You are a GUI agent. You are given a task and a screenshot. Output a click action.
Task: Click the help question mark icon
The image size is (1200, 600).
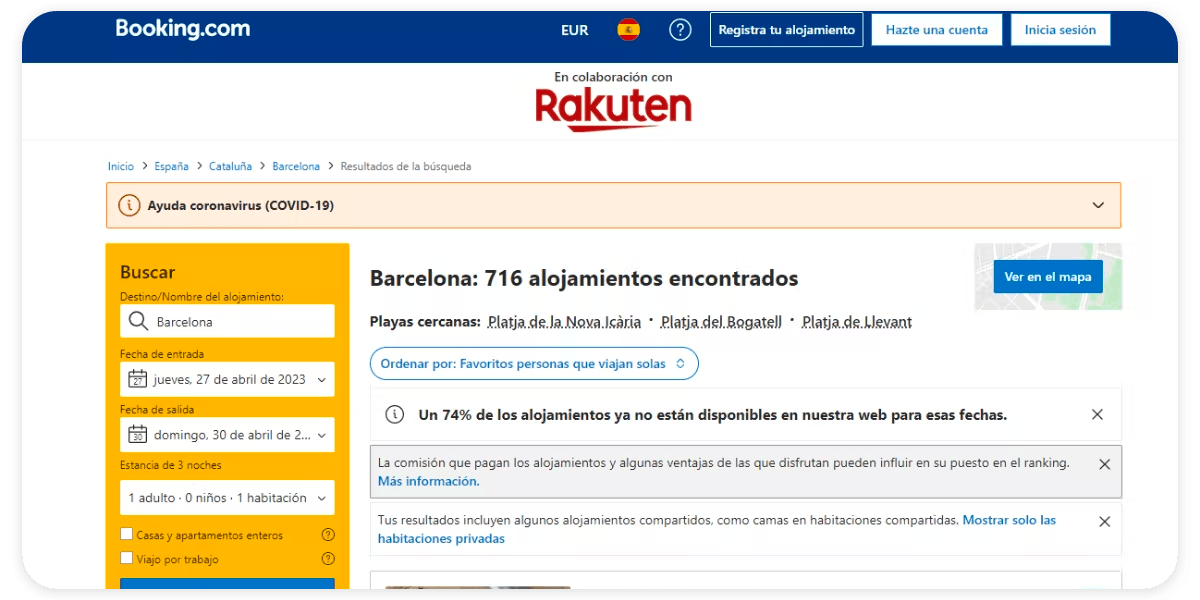pos(680,29)
